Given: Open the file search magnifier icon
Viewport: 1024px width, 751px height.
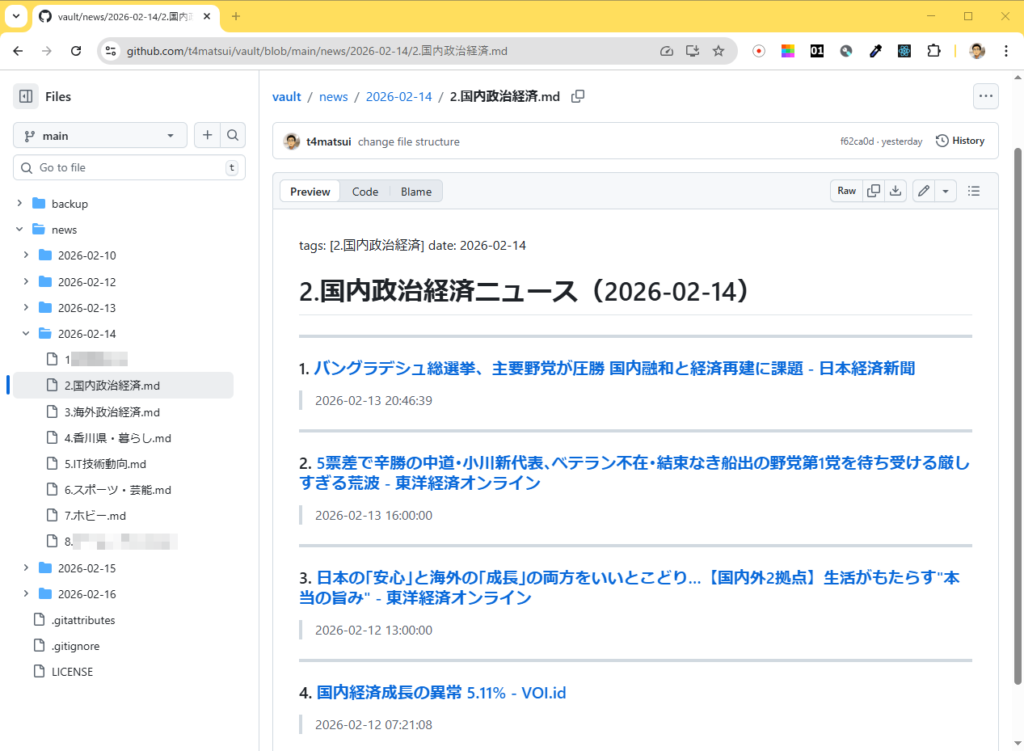Looking at the screenshot, I should coord(232,136).
